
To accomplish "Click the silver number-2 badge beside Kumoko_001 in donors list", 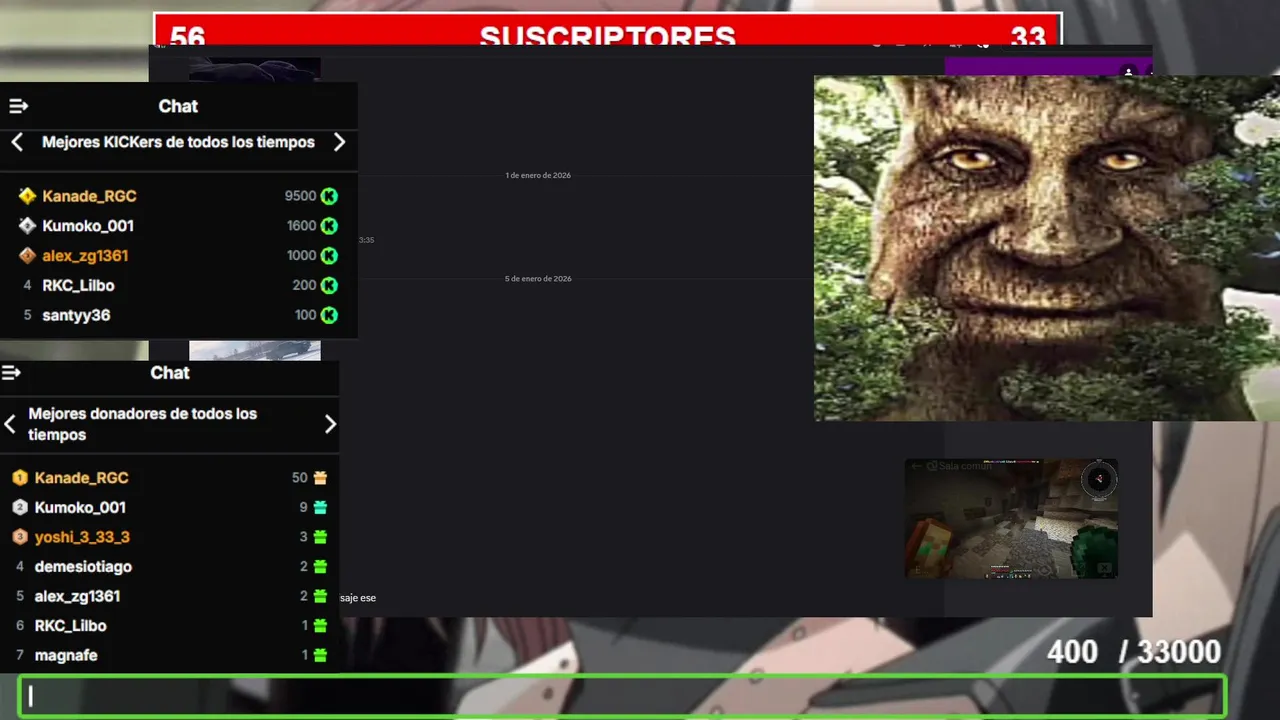I will tap(20, 507).
